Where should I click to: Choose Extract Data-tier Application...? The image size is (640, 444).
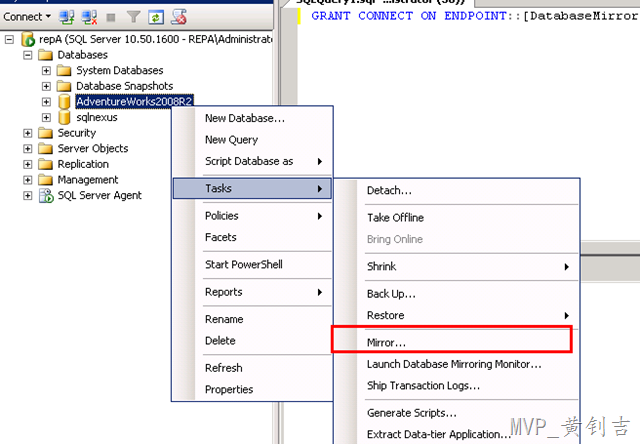tap(457, 435)
